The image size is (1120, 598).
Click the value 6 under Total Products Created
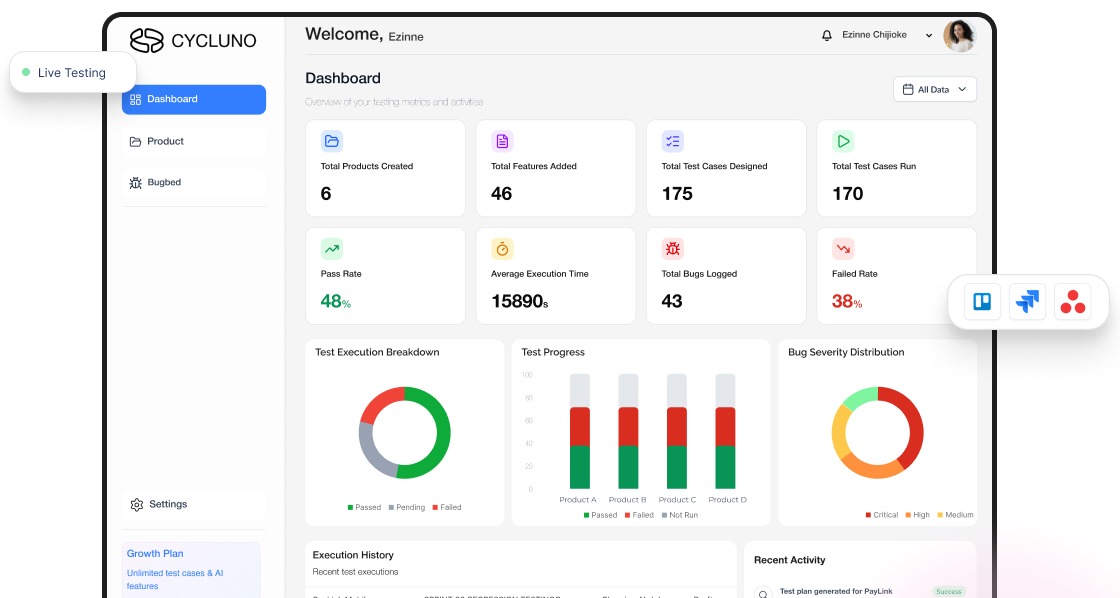(x=326, y=194)
